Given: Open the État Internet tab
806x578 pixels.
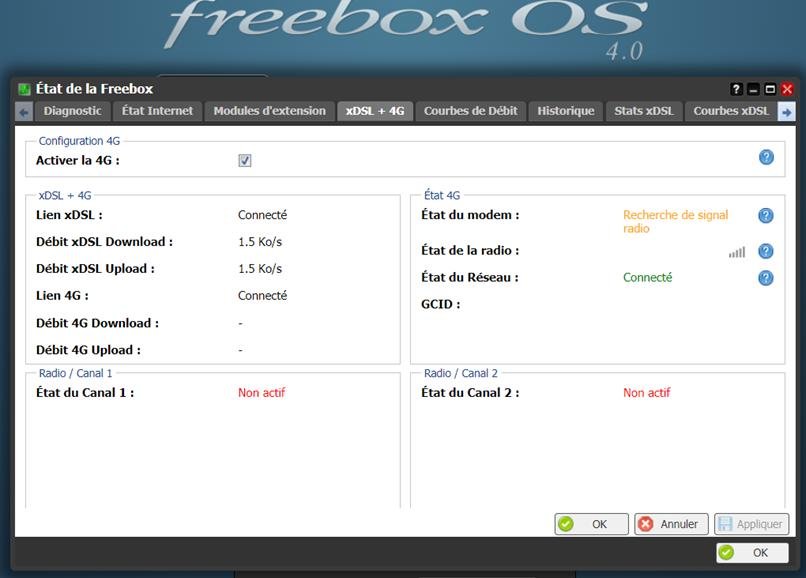Looking at the screenshot, I should (157, 111).
